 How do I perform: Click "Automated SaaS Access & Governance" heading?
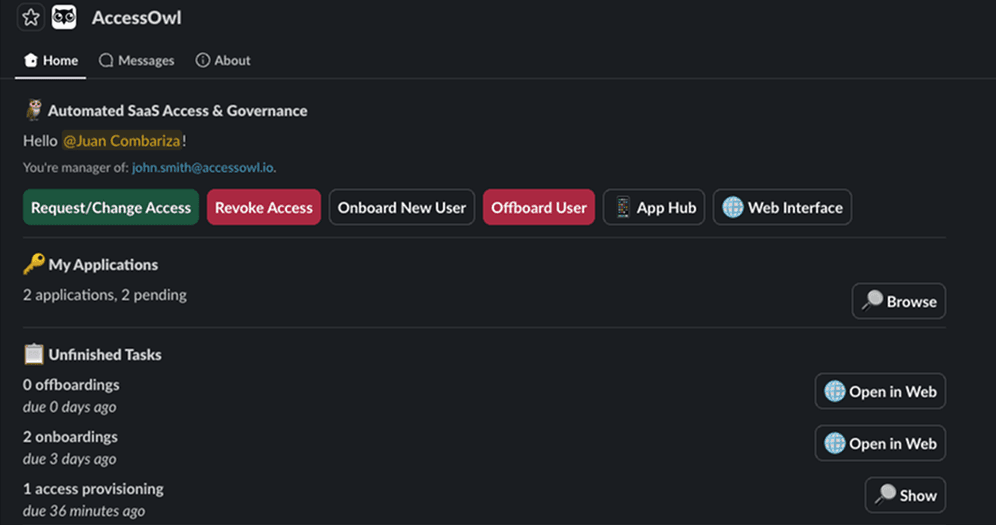point(177,110)
